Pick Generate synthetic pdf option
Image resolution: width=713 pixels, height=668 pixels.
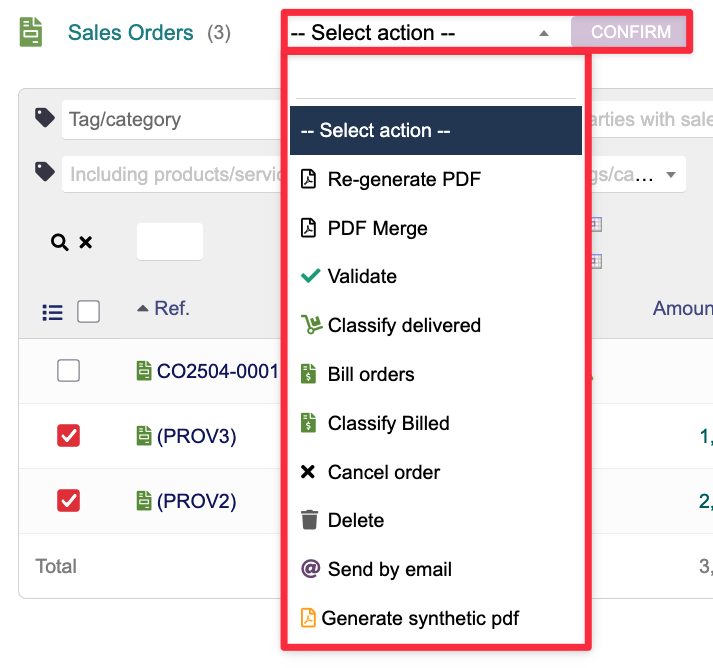tap(420, 619)
